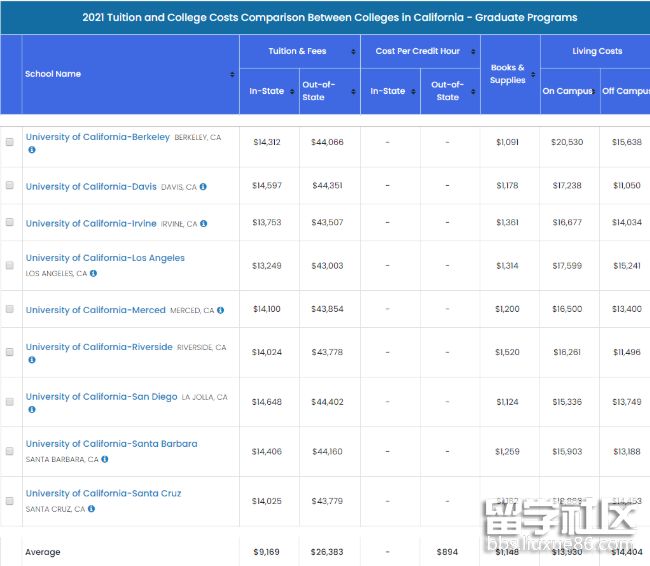Screen dimensions: 650x566
Task: Open info icon beside Los Angeles, CA
Action: point(93,273)
